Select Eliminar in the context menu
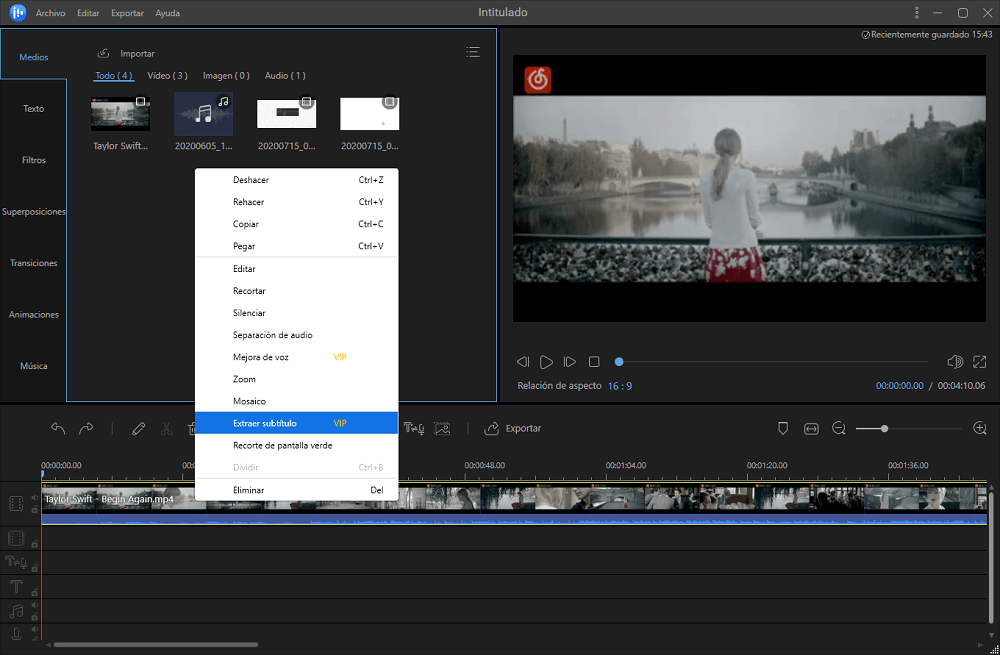 point(297,490)
